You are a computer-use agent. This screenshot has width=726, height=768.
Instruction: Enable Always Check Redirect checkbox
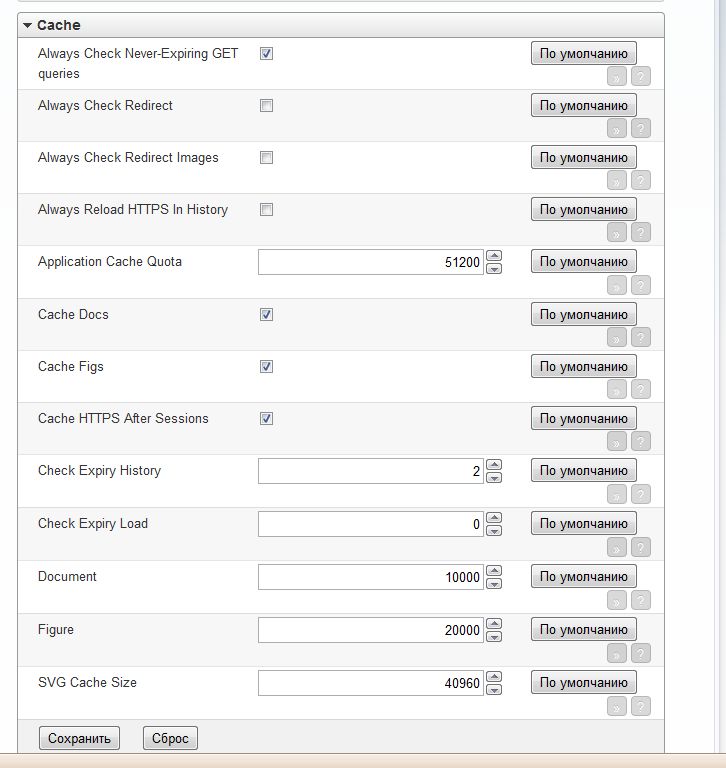(266, 105)
